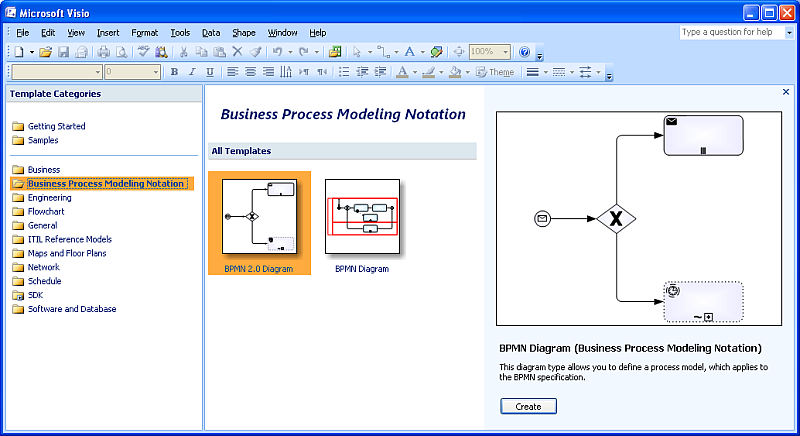Set Align Right
This screenshot has height=436, width=800.
click(268, 72)
